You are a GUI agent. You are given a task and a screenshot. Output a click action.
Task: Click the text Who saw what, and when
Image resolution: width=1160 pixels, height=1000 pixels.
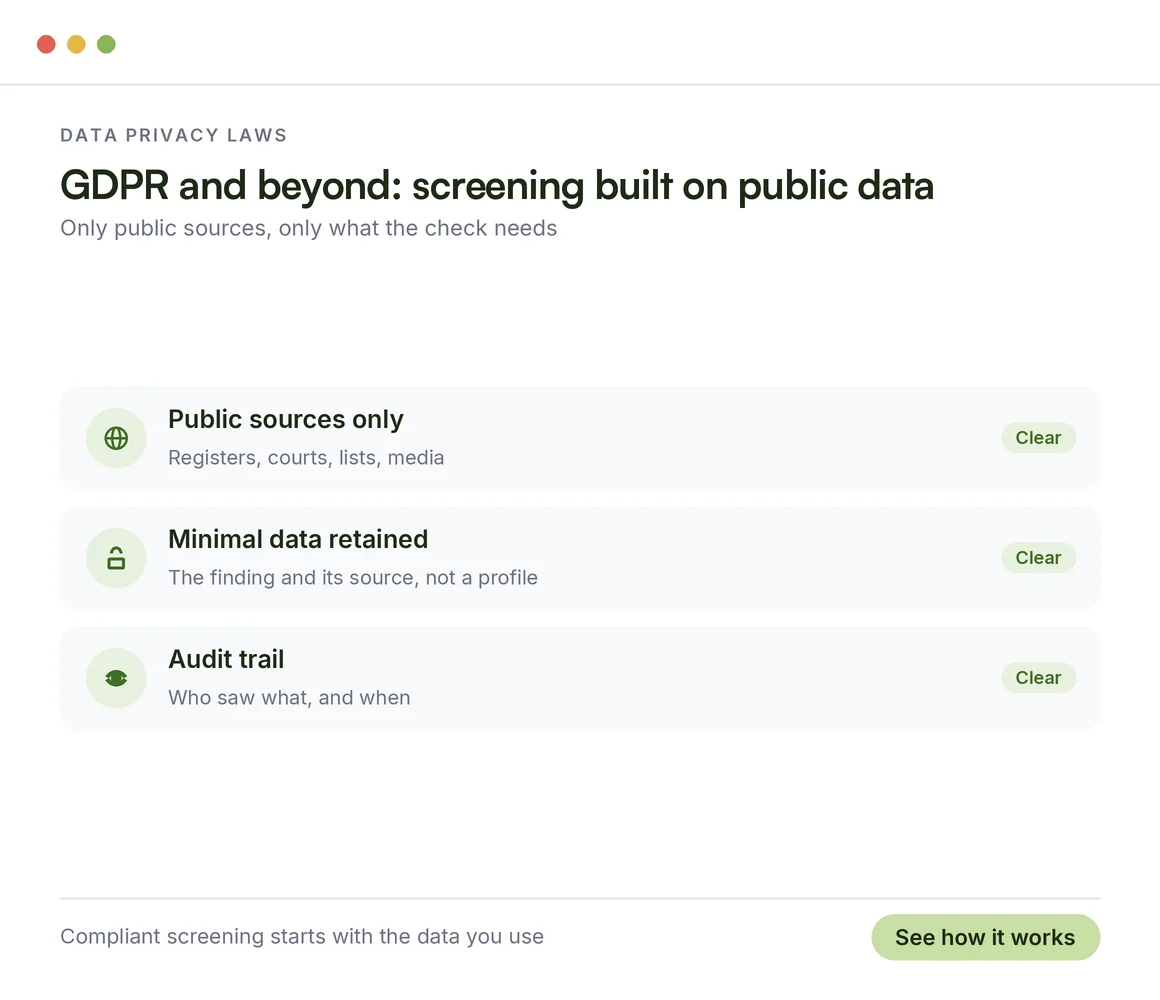[289, 697]
